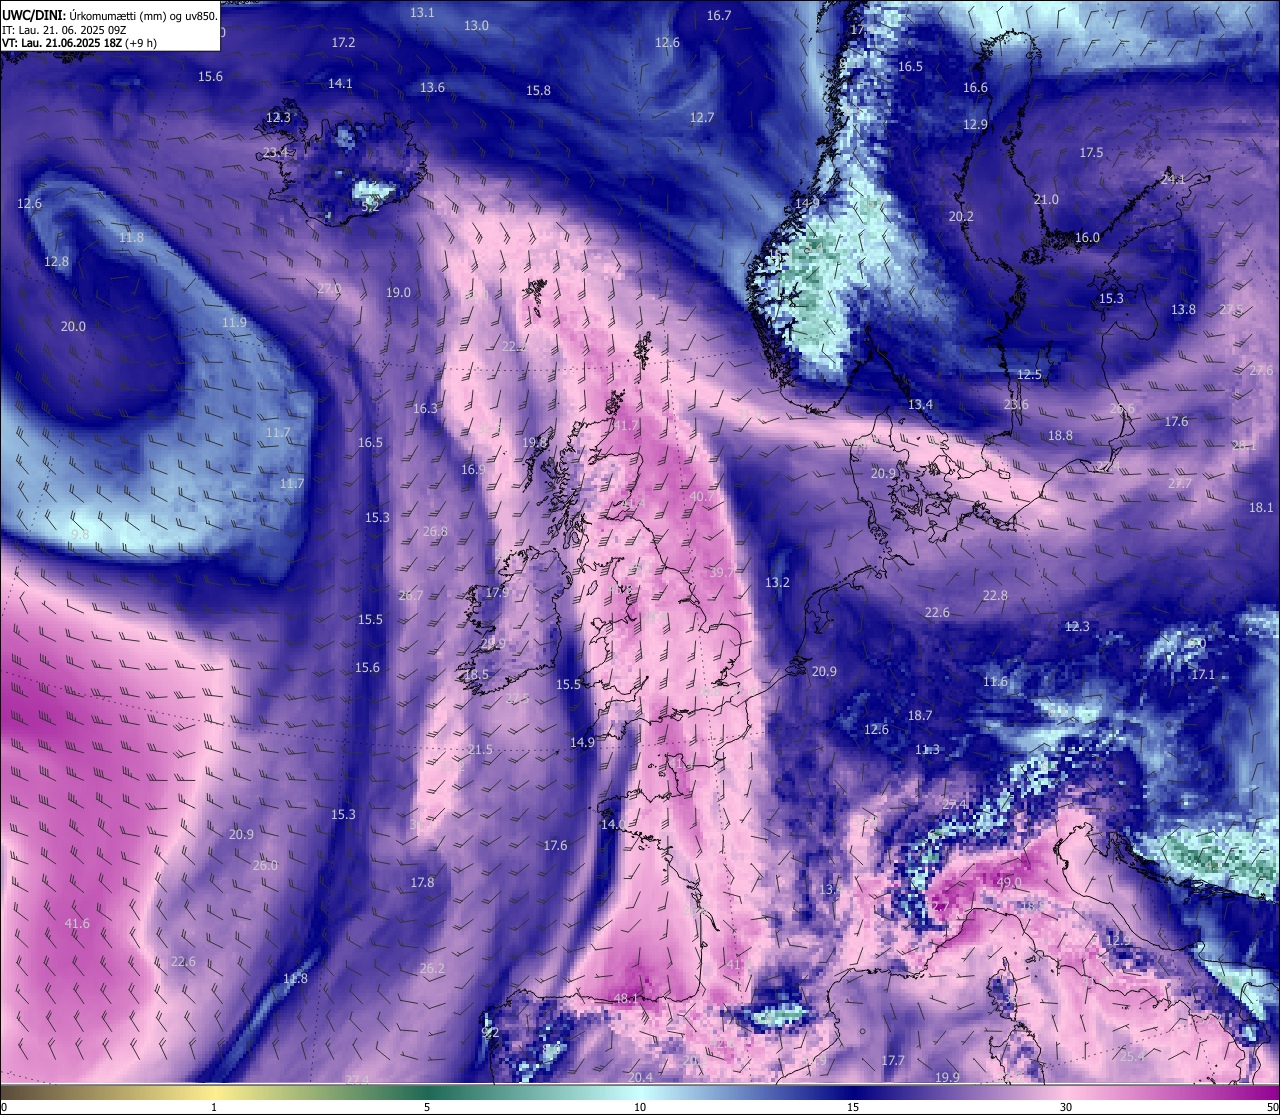Pick the 14.1 value label
1280x1115 pixels.
[x=340, y=84]
